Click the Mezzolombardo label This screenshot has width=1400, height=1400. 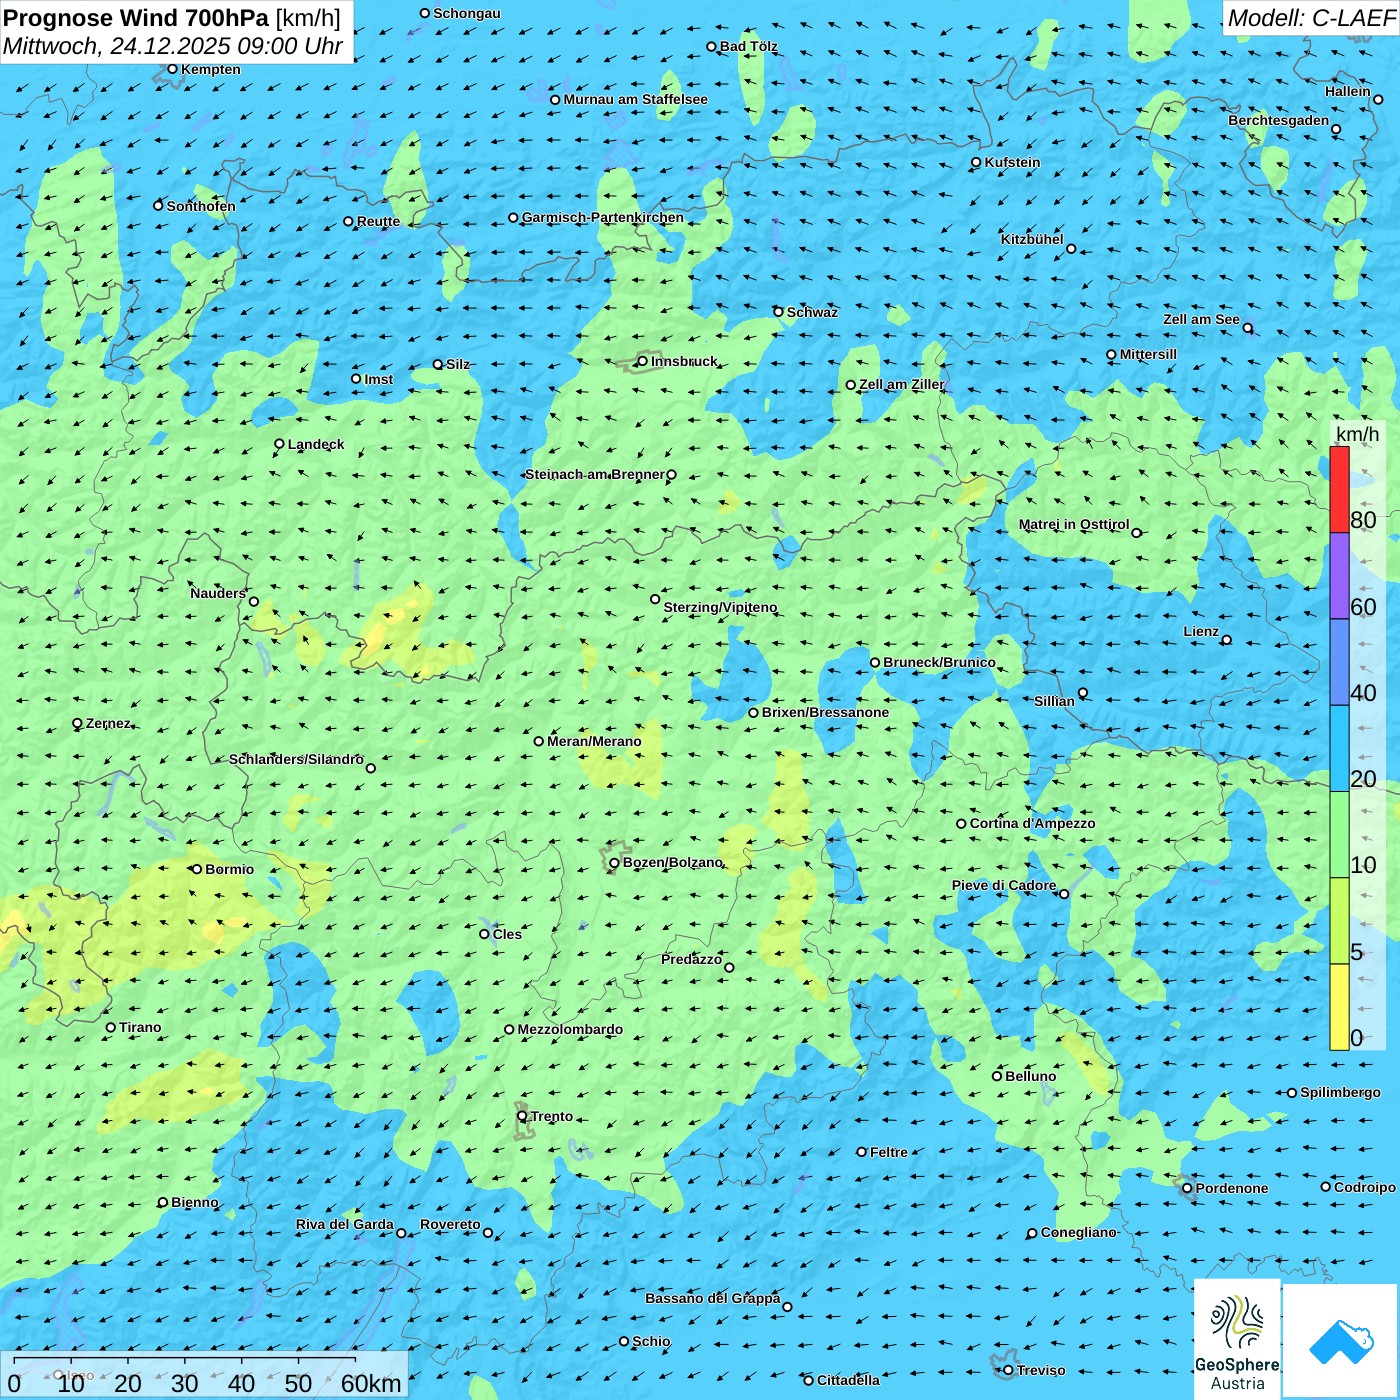[x=570, y=1029]
